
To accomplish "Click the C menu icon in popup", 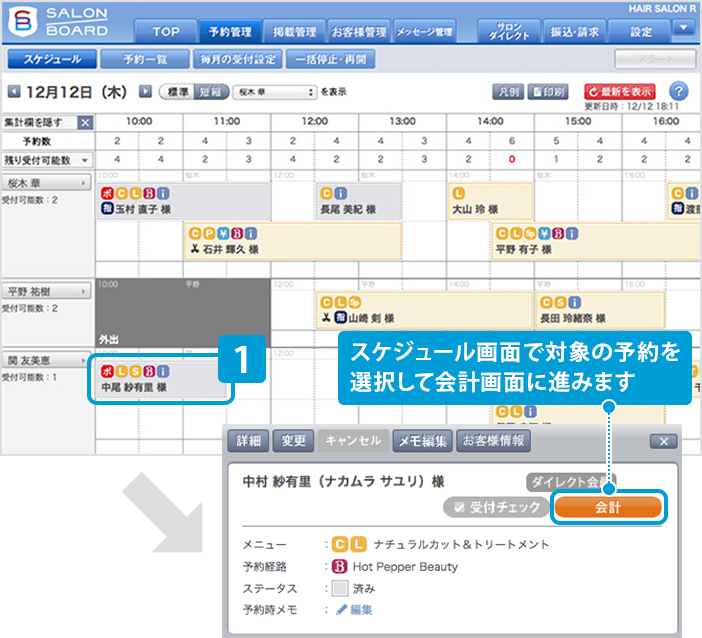I will click(x=339, y=544).
